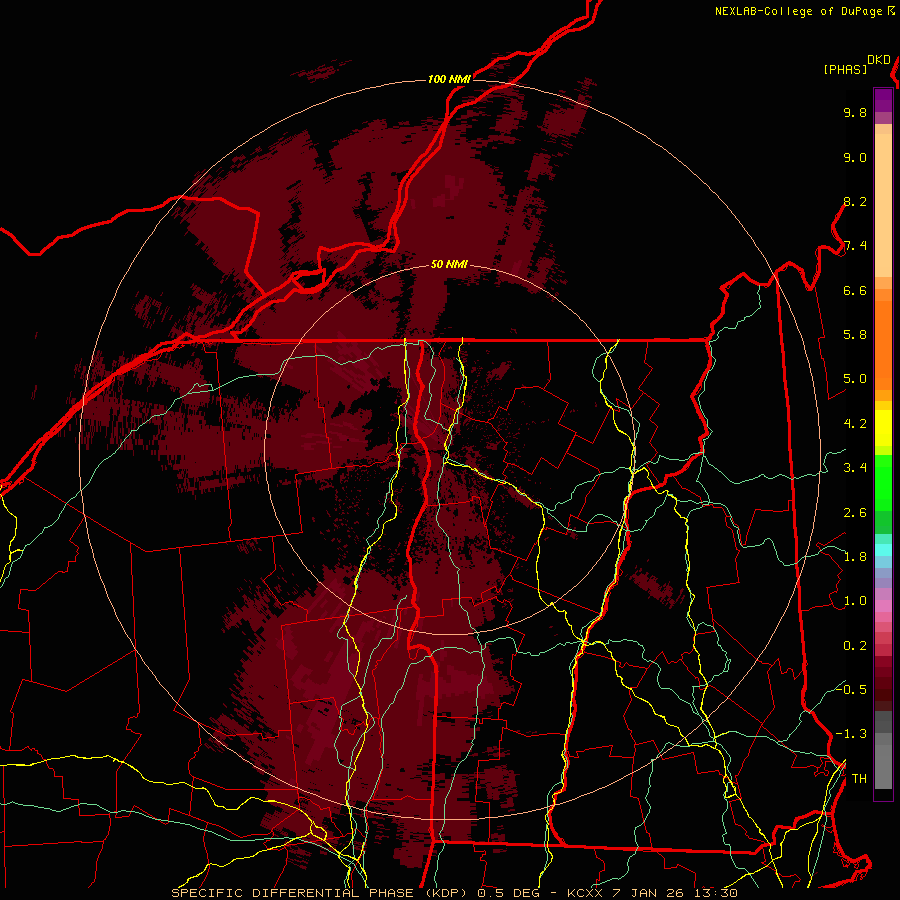The image size is (900, 900).
Task: Click the 1.0 legend value
Action: tap(855, 602)
